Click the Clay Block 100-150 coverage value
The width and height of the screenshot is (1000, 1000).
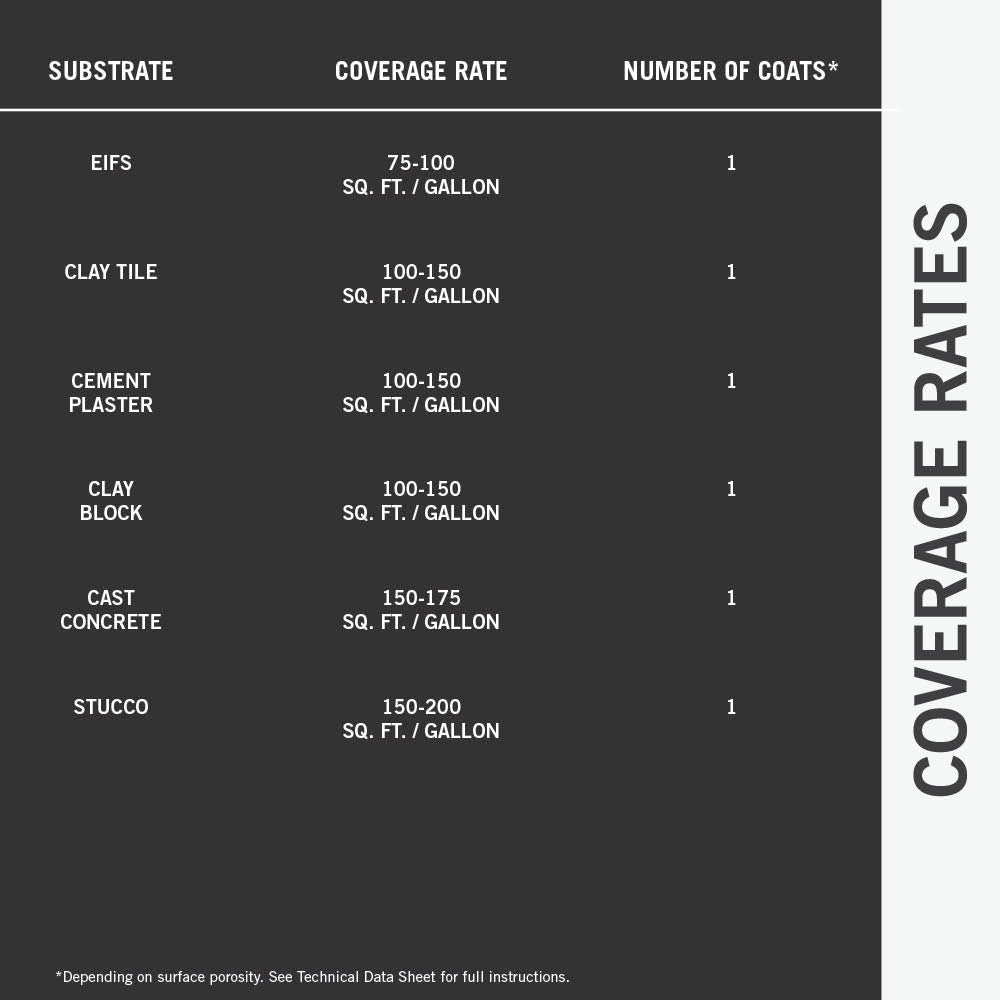point(421,501)
